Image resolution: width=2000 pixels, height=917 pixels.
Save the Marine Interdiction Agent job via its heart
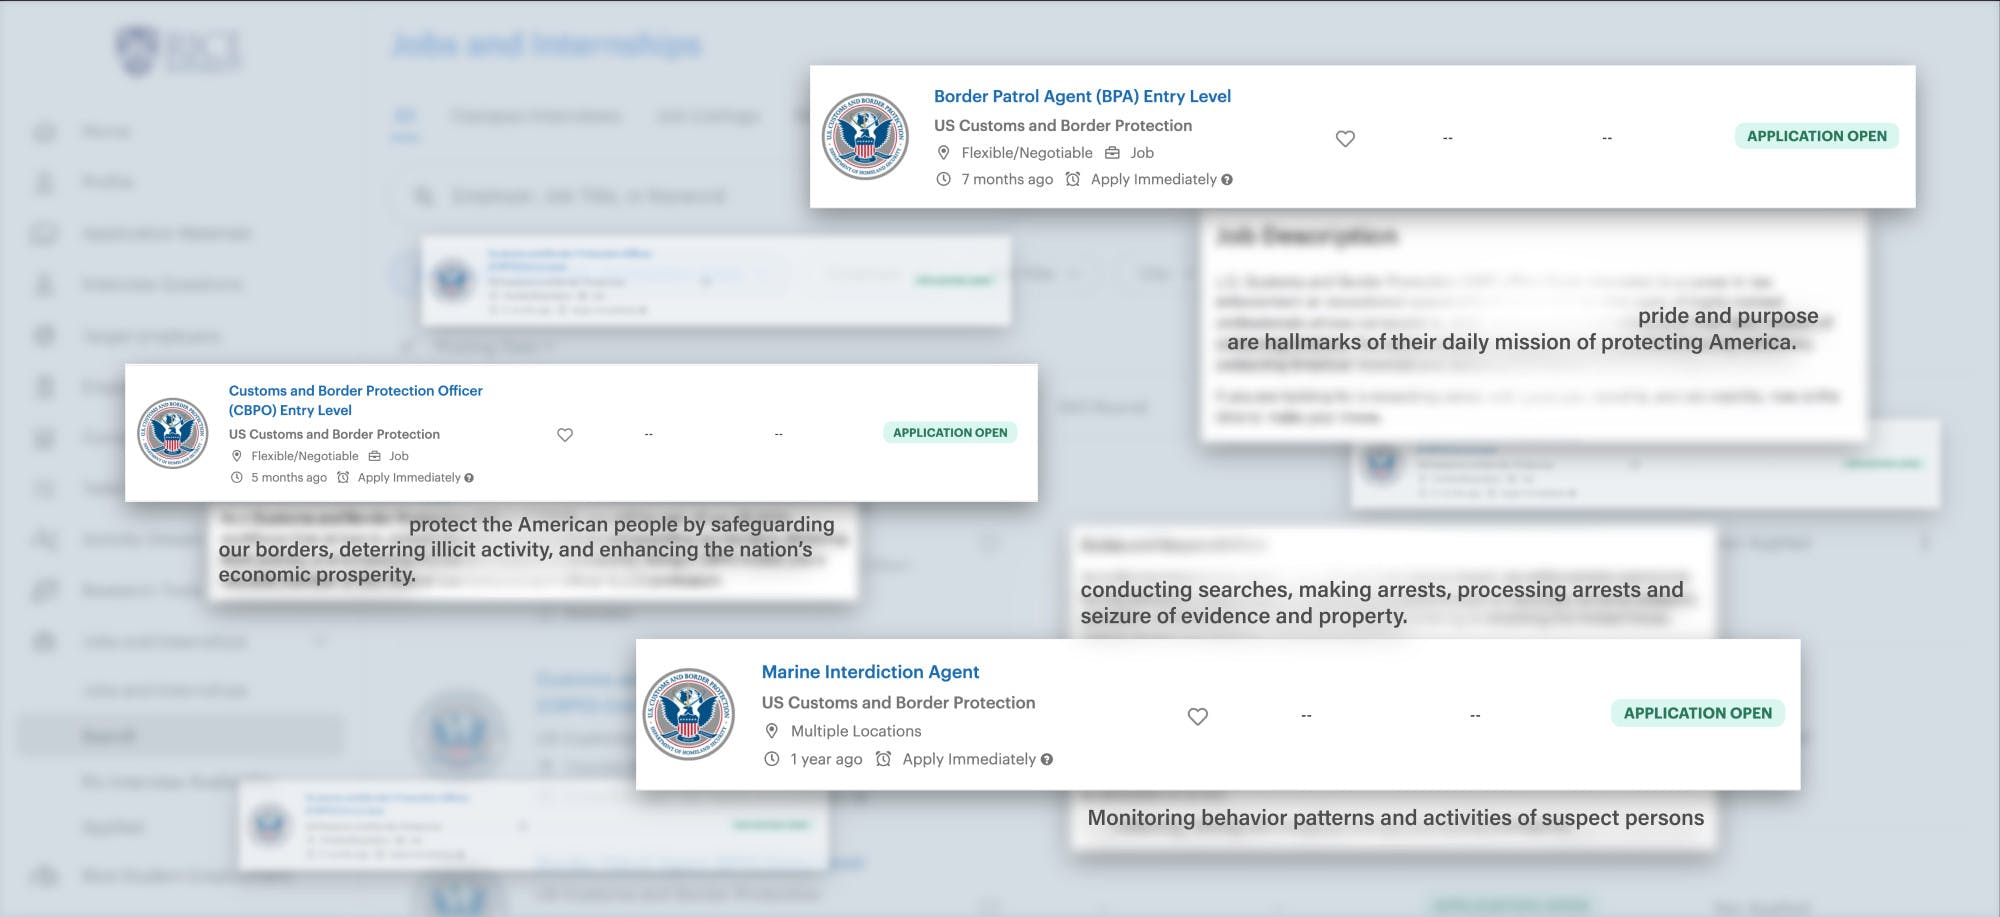pos(1197,717)
